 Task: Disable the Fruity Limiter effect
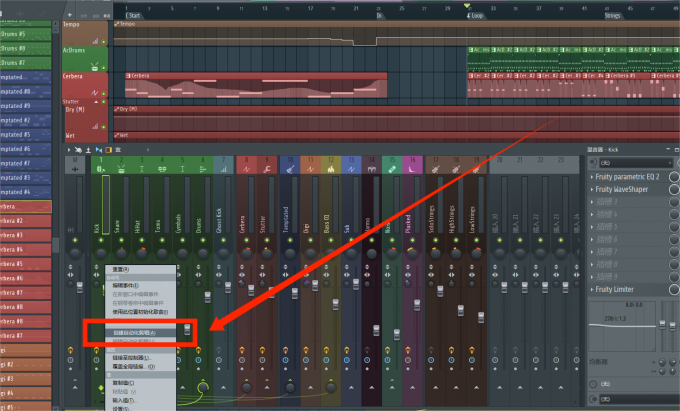674,289
